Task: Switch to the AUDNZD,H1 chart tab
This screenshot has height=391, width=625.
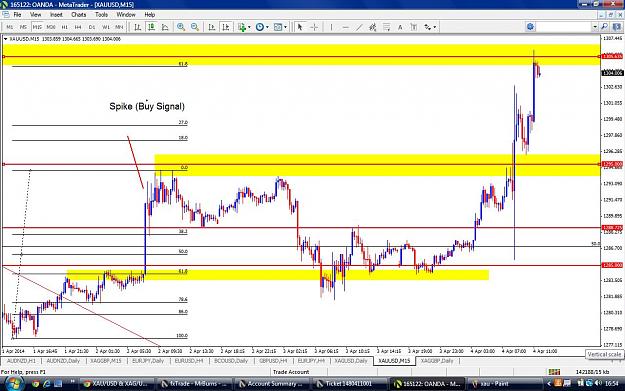Action: point(21,361)
